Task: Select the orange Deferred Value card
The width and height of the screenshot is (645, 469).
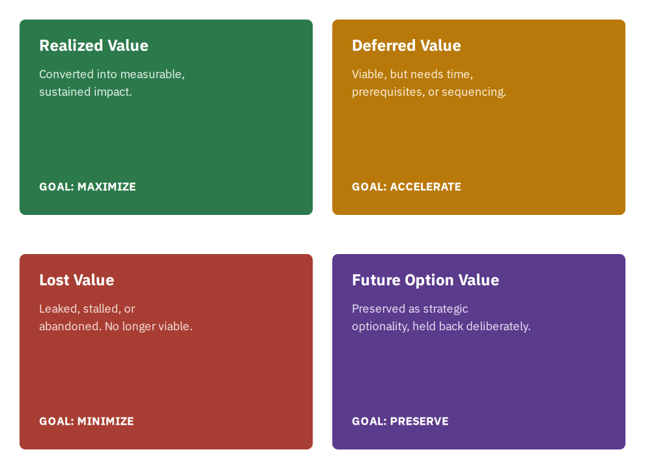Action: (479, 117)
